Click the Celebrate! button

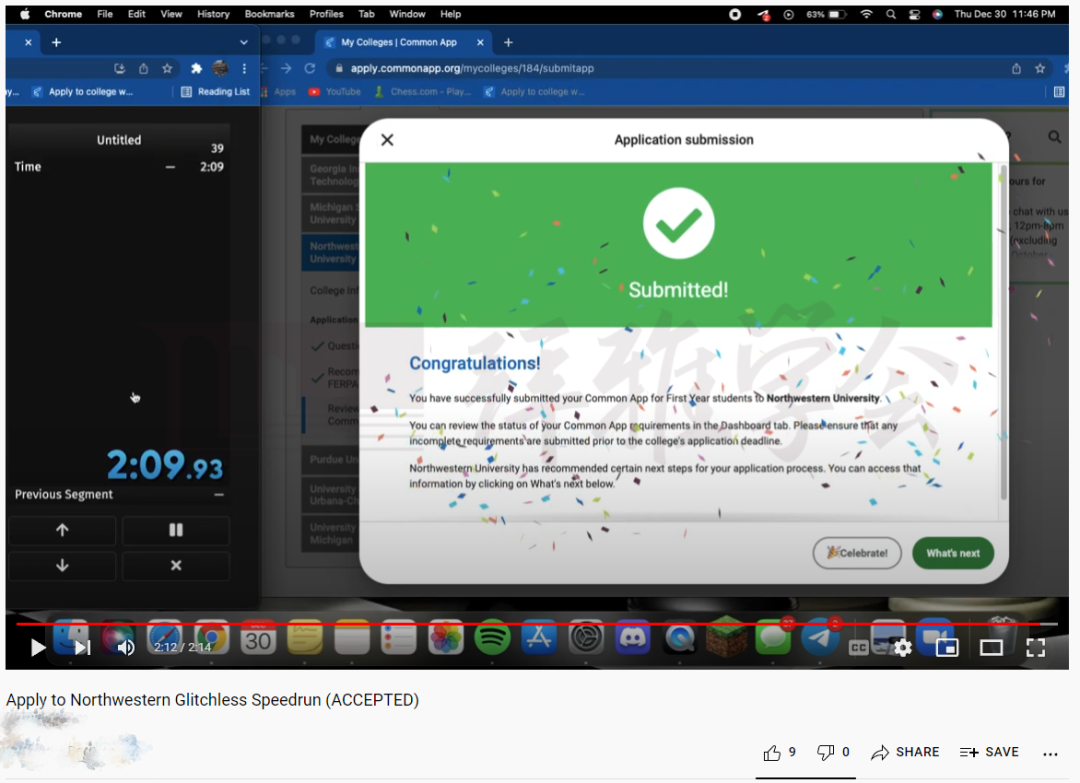coord(857,553)
